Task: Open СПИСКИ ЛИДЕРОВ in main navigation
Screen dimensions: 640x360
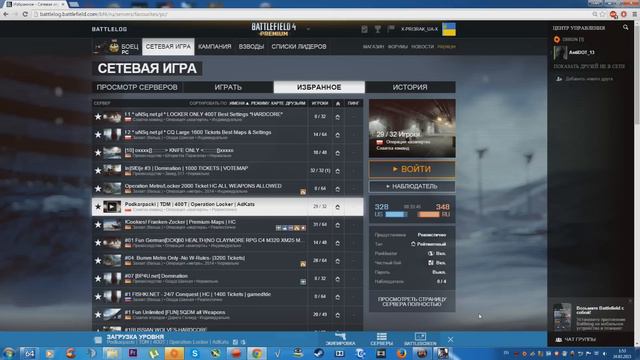Action: click(299, 47)
